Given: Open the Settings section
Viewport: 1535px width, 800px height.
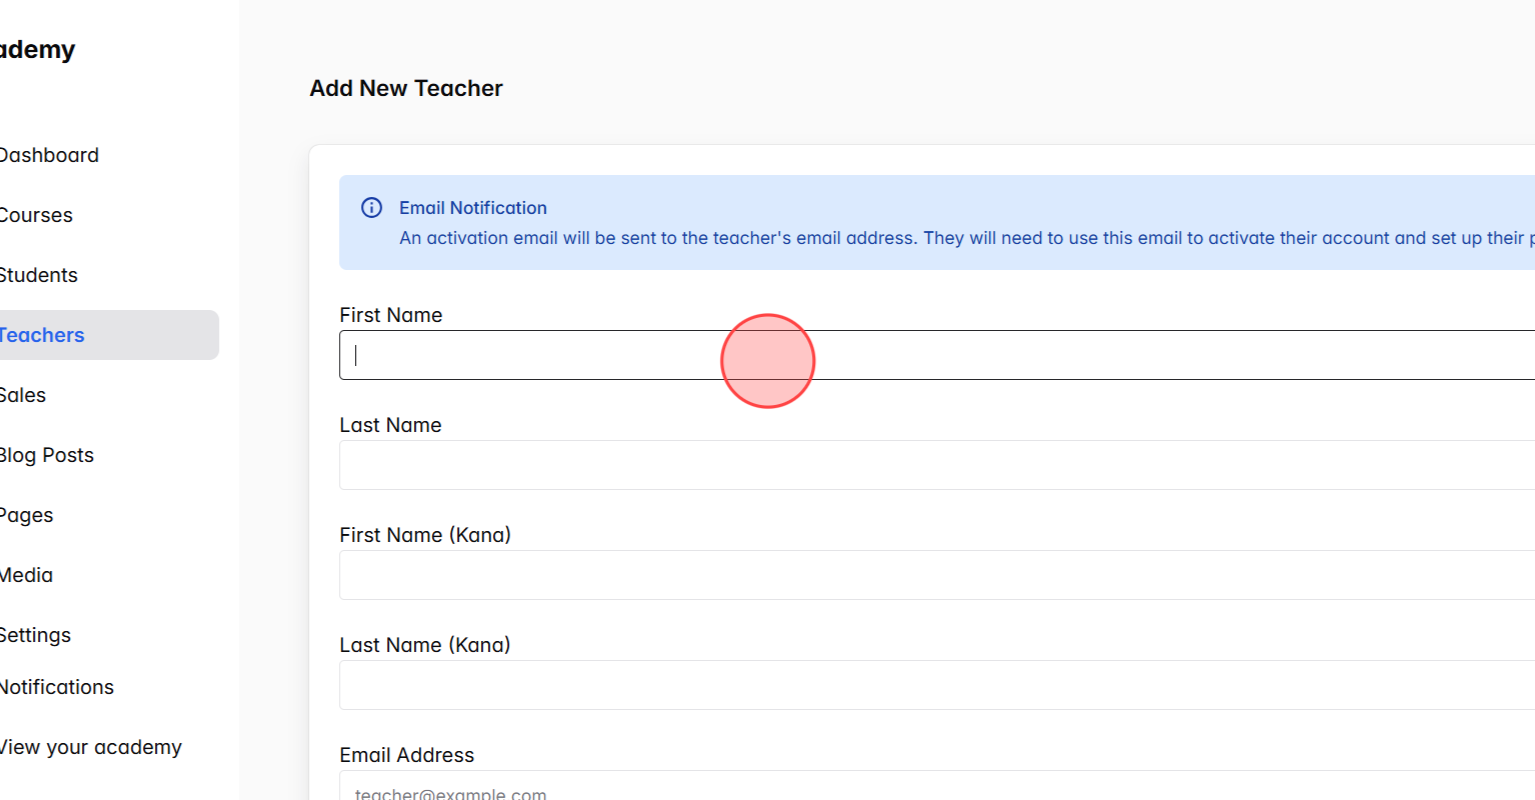Looking at the screenshot, I should 35,635.
